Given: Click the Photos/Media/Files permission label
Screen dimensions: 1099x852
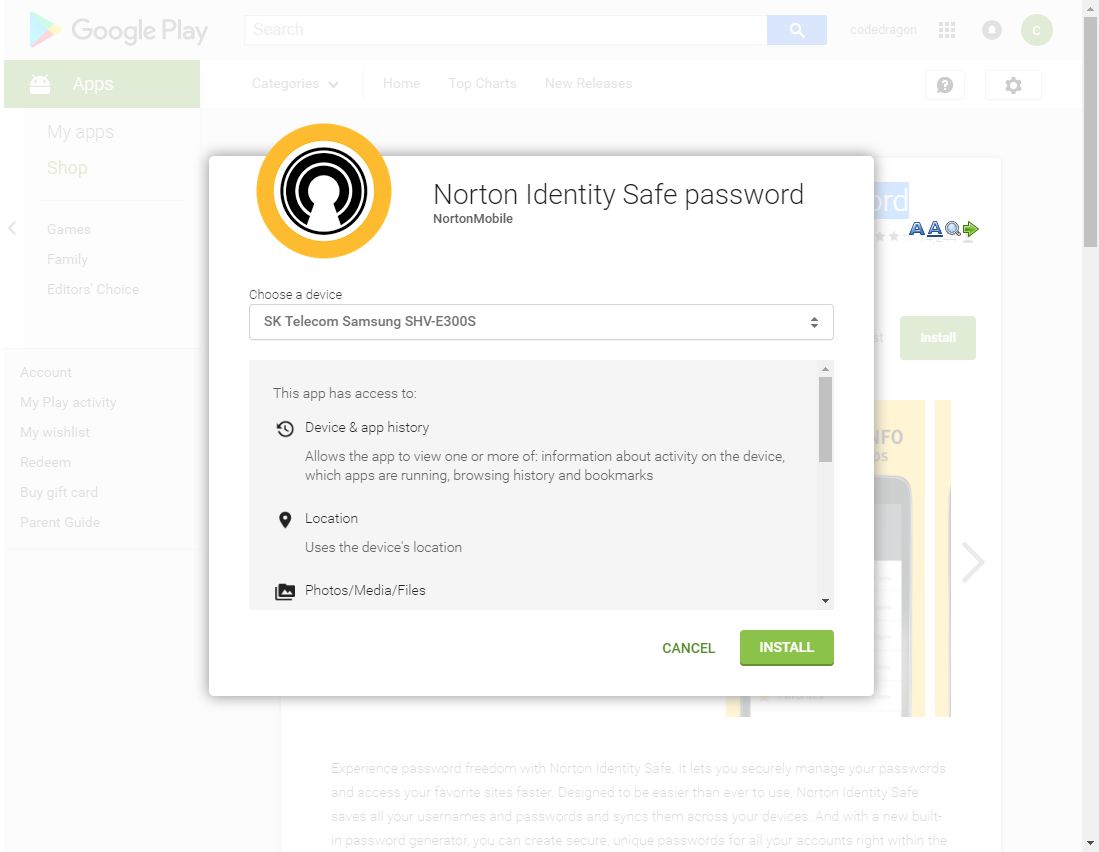Looking at the screenshot, I should pos(365,591).
